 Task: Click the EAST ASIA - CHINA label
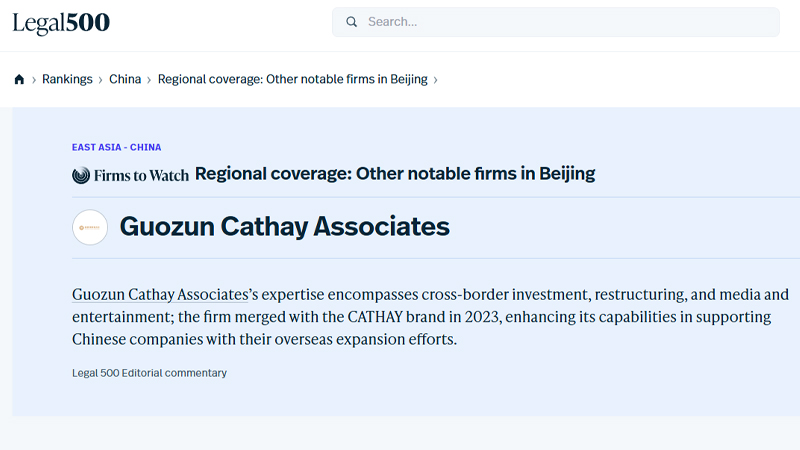pos(116,147)
